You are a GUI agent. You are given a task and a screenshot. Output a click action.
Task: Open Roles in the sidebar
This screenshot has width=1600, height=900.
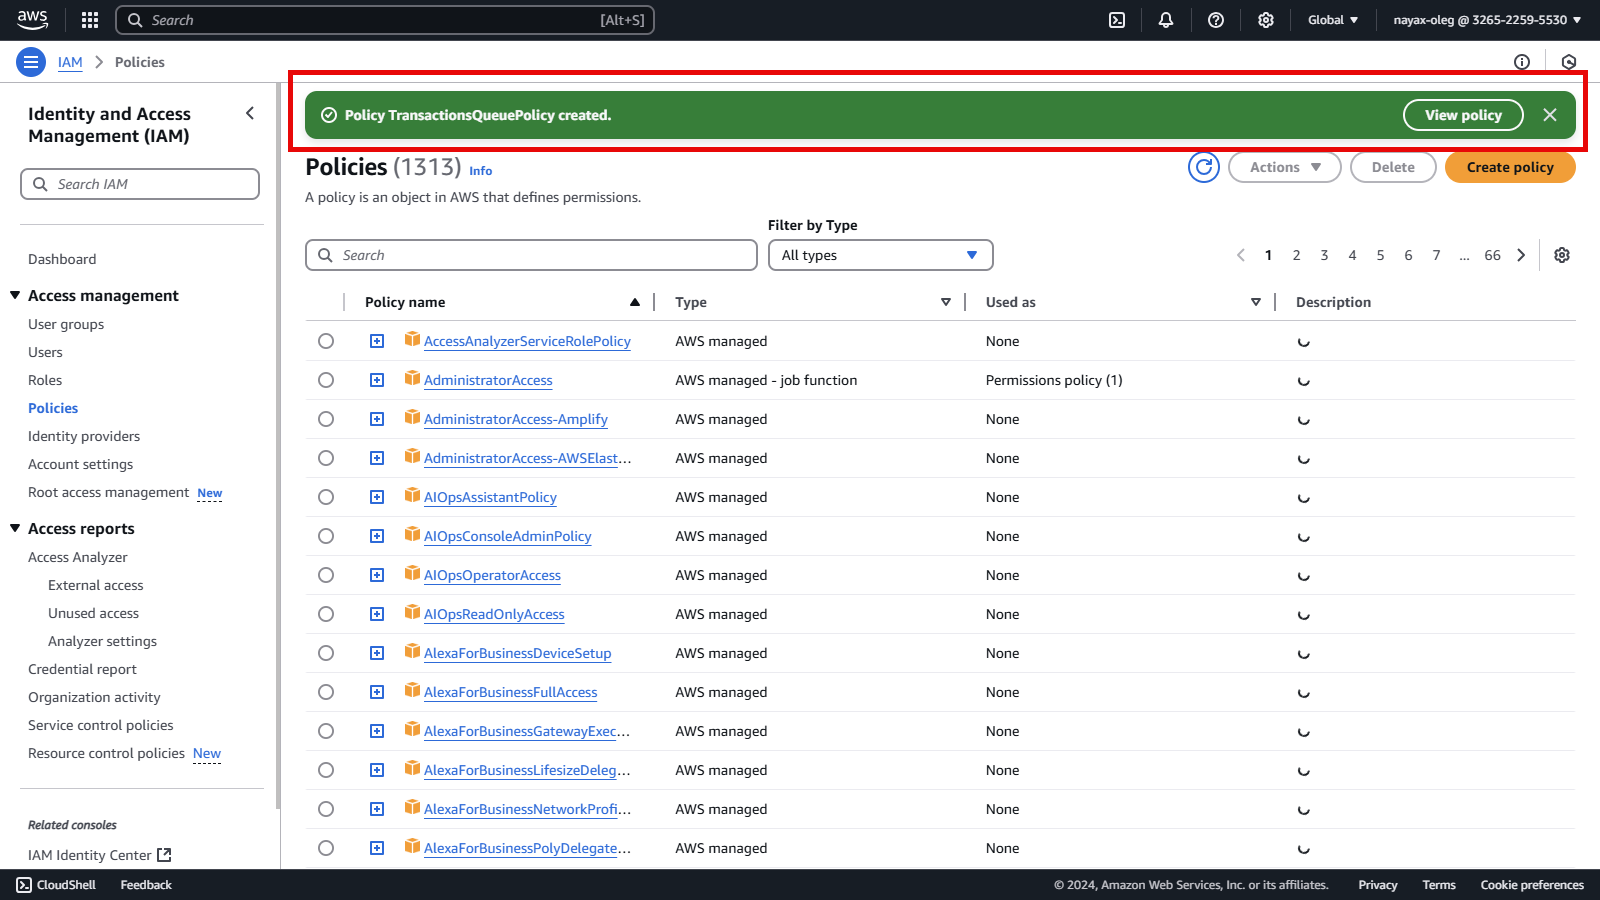pyautogui.click(x=45, y=380)
